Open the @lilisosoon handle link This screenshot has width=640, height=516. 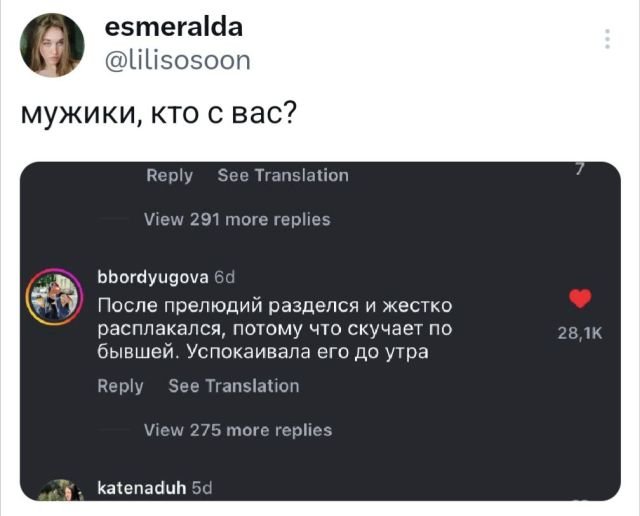[x=178, y=61]
